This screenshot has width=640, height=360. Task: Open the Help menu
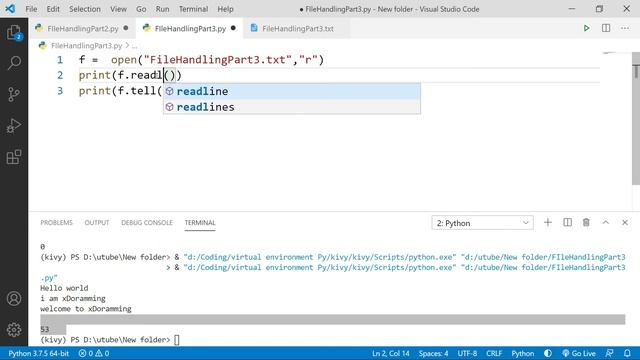pyautogui.click(x=225, y=9)
